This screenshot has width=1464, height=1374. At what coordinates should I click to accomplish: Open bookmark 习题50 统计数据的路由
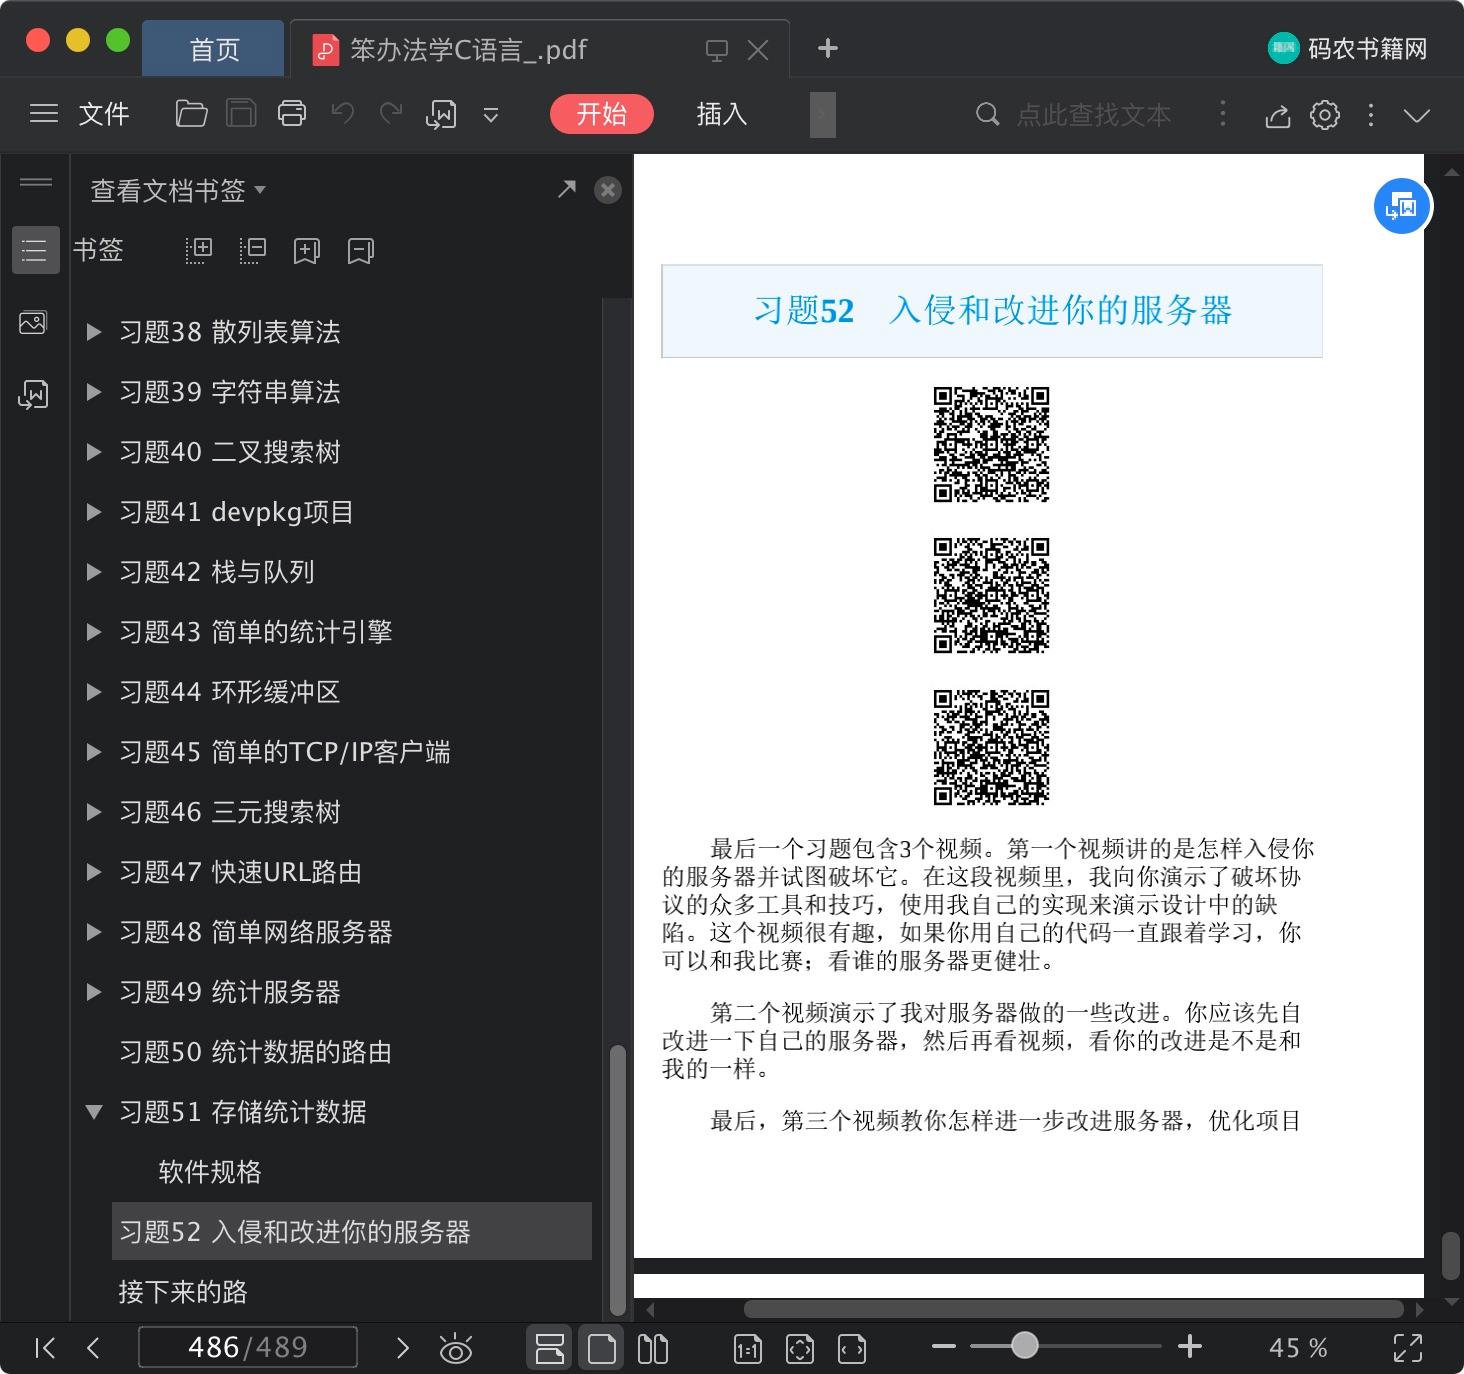point(255,1052)
